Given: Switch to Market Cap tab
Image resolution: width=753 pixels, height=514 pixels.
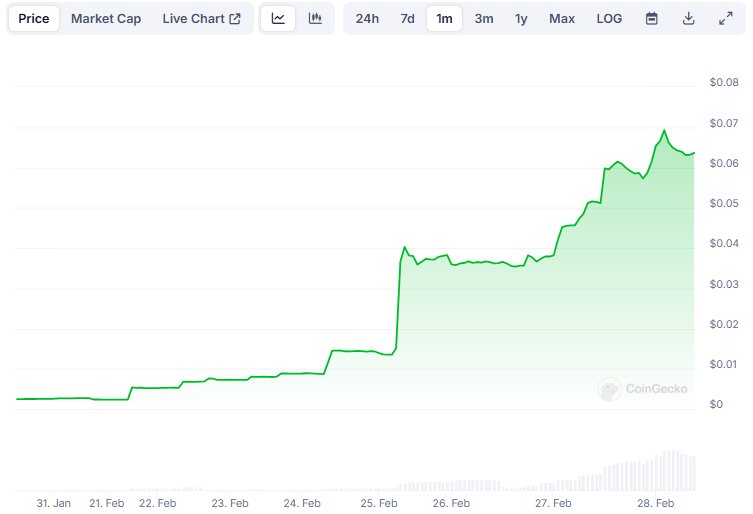Looking at the screenshot, I should (x=106, y=19).
